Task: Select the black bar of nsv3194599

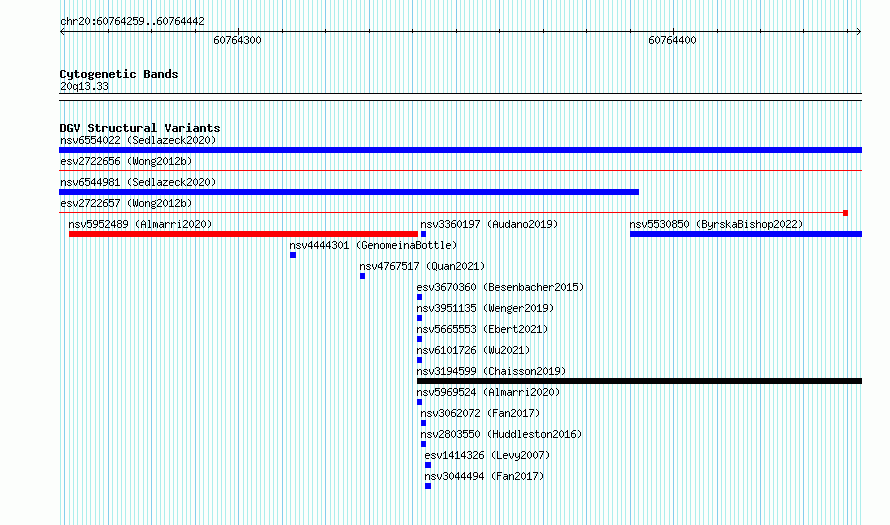Action: (639, 381)
